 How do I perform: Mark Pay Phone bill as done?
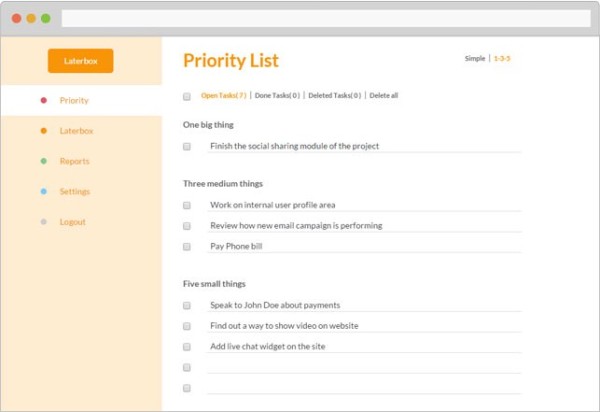pos(187,246)
